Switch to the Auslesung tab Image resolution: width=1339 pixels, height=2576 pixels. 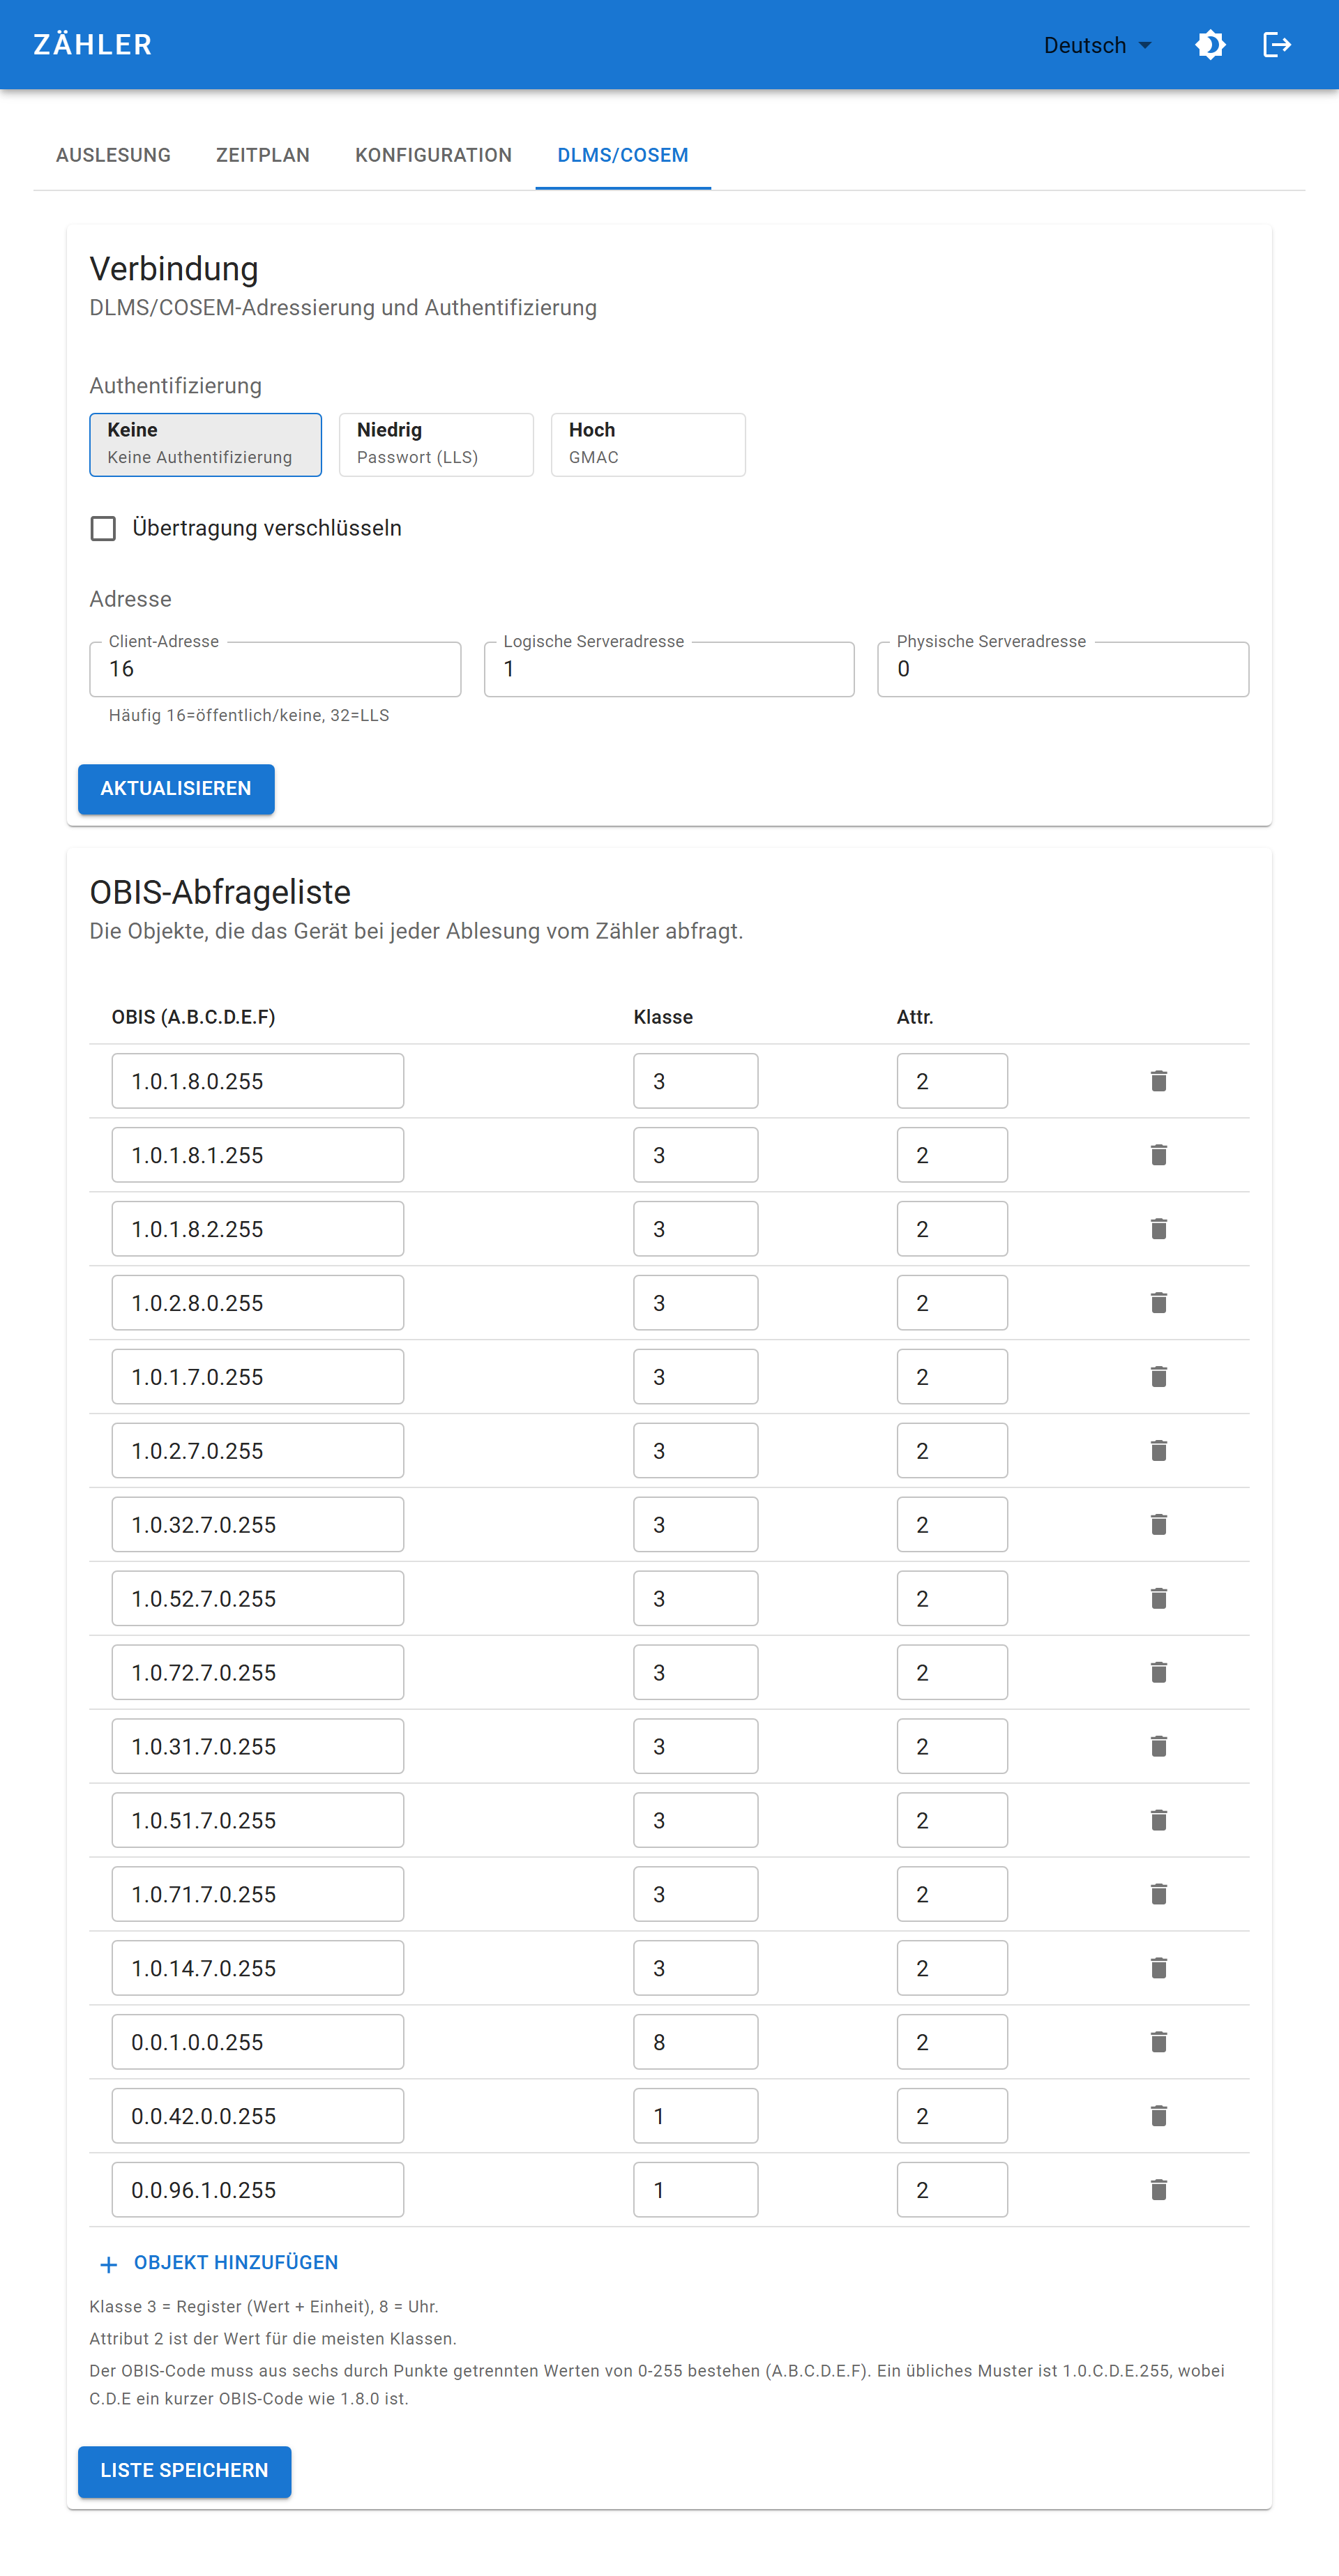pyautogui.click(x=113, y=155)
